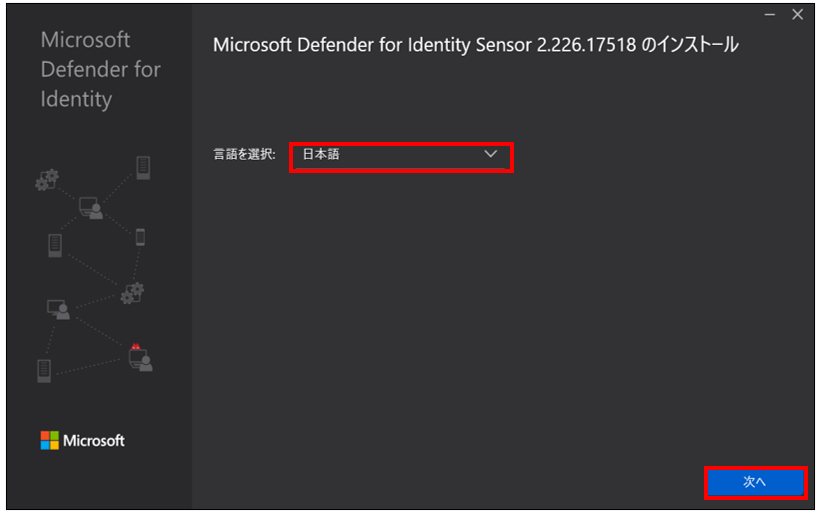Click the user workstation icon on lower left
This screenshot has height=516, width=820.
tap(58, 309)
